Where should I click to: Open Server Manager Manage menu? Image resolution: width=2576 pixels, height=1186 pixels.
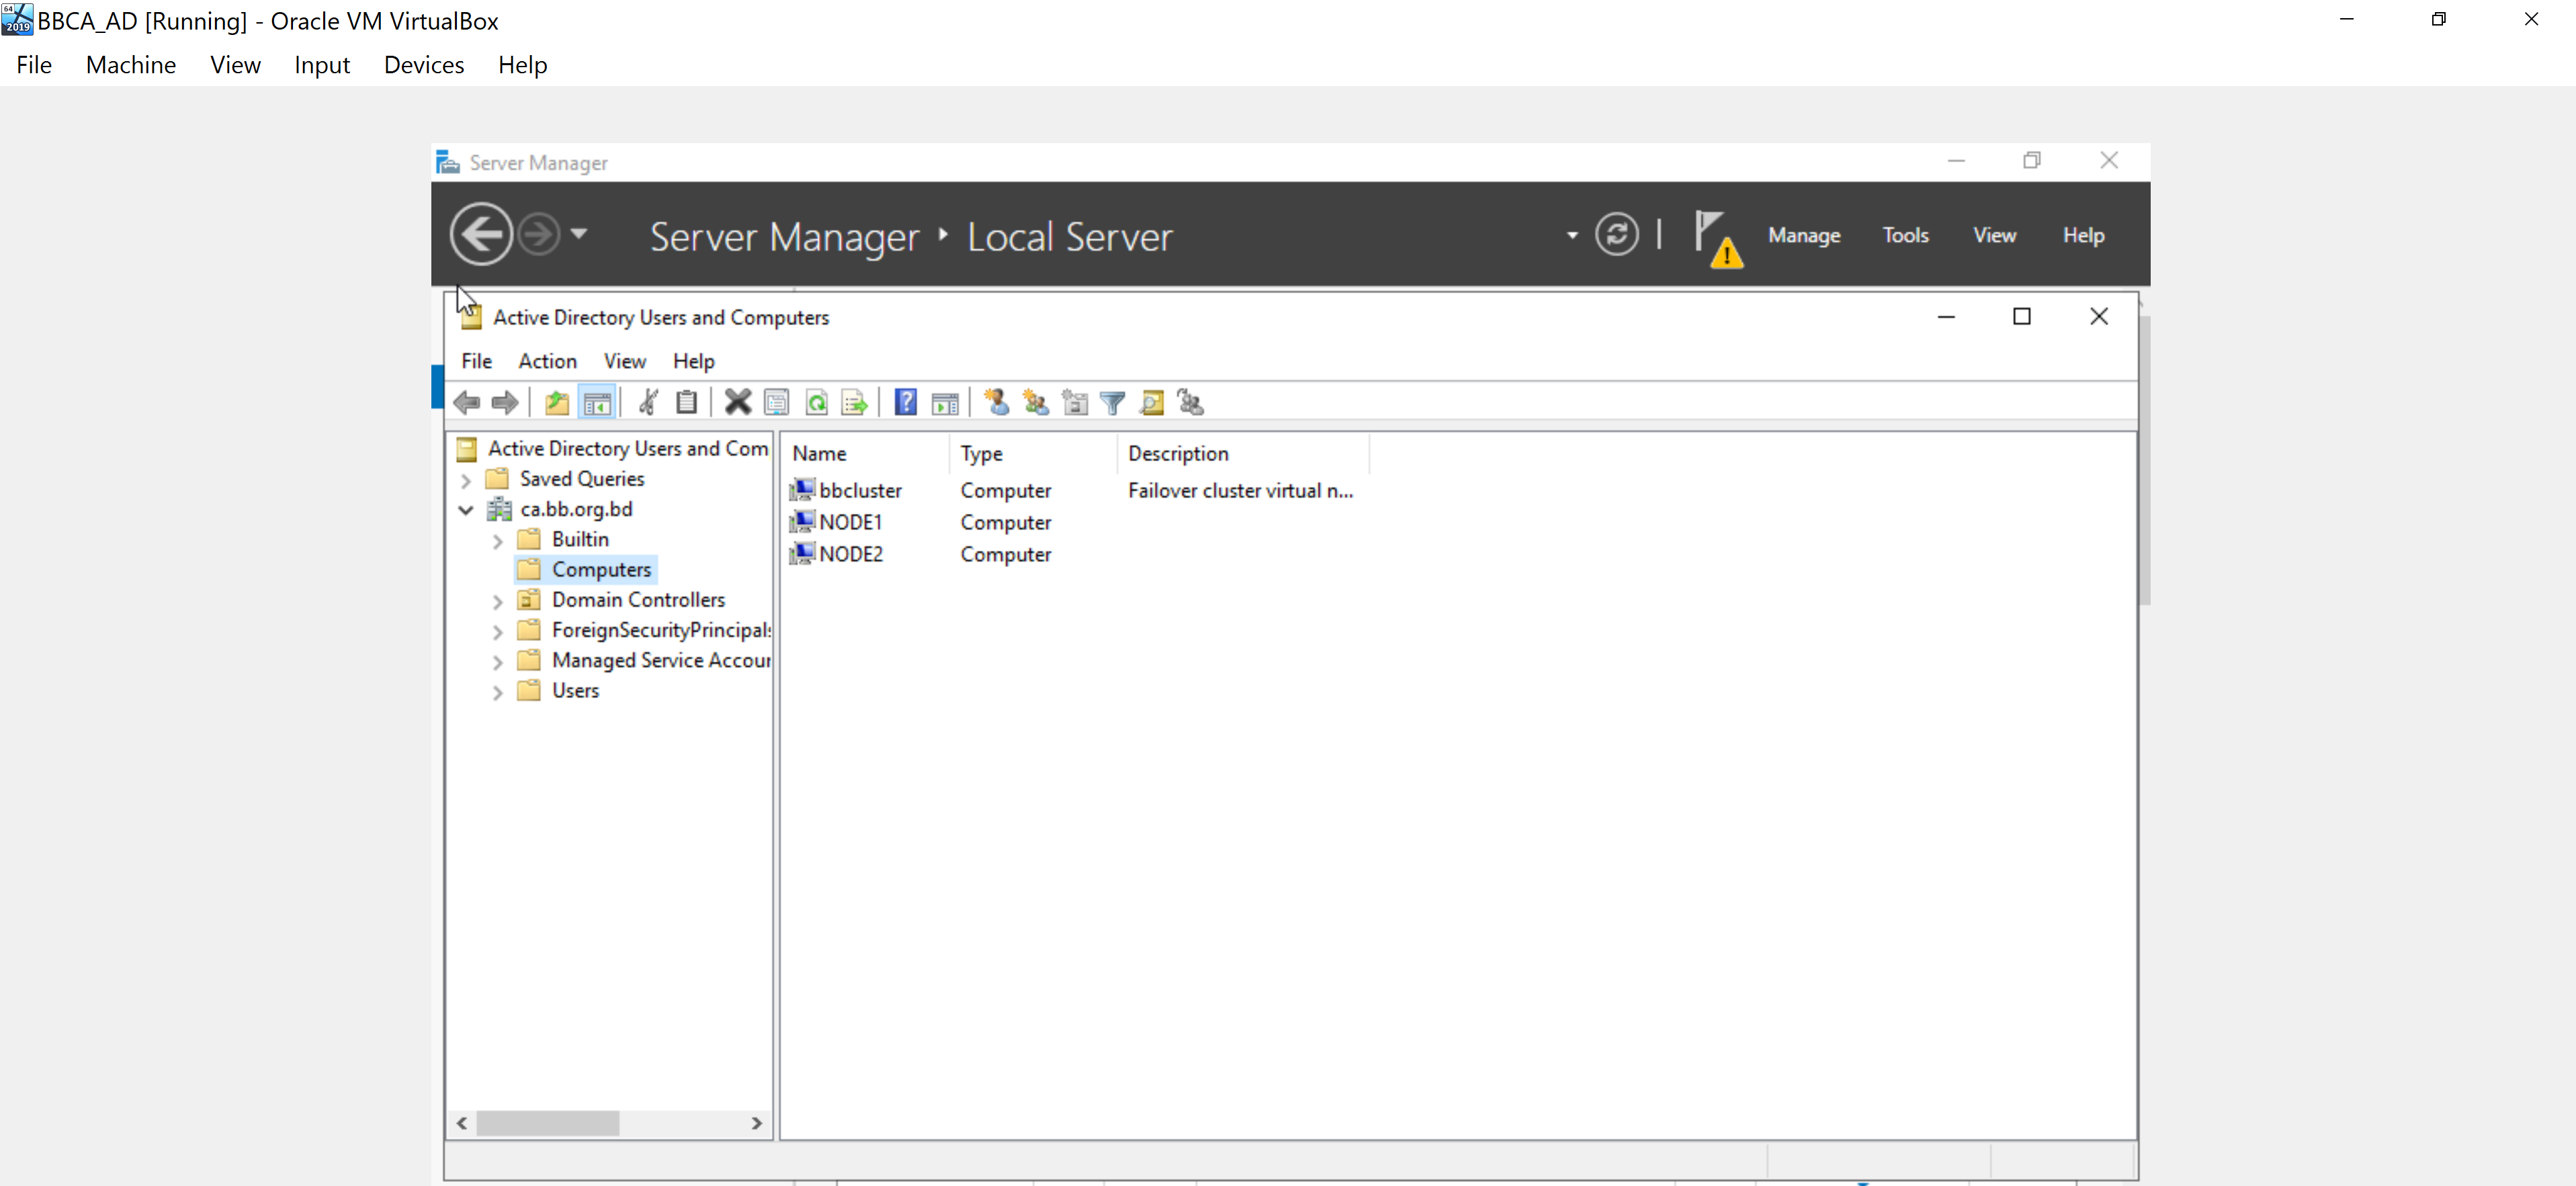[x=1804, y=235]
